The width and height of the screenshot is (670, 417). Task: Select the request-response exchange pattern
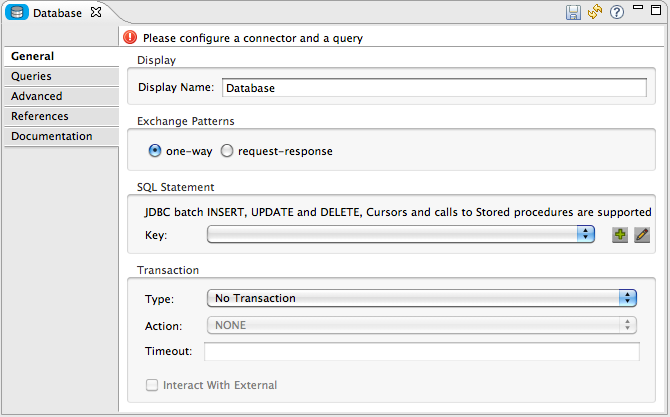click(x=227, y=151)
